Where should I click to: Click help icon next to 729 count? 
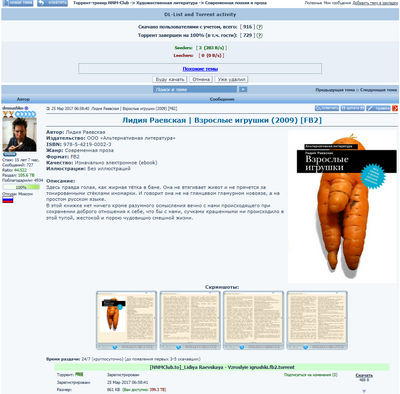260,35
